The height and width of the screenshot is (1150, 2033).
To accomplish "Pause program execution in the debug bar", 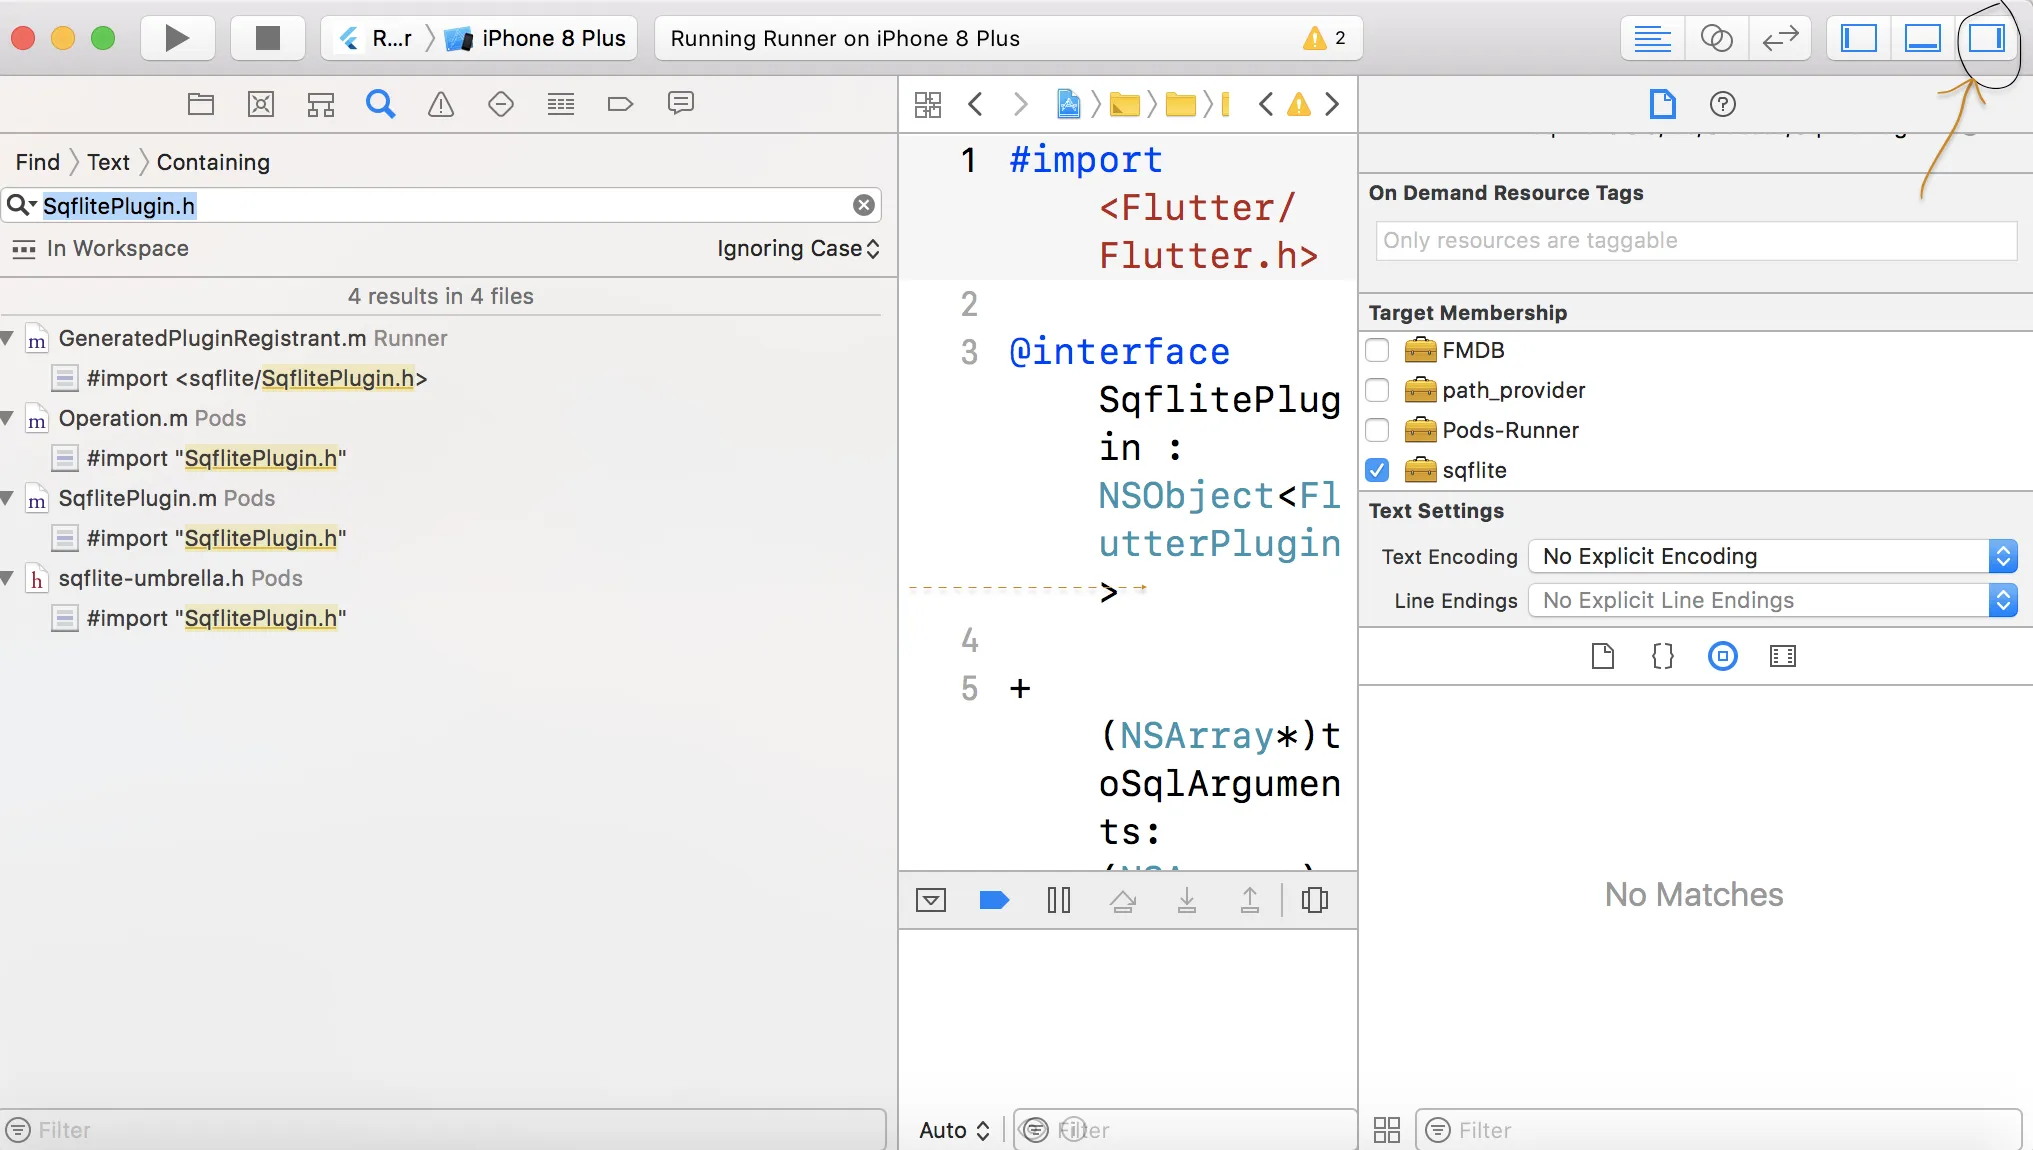I will pyautogui.click(x=1058, y=900).
